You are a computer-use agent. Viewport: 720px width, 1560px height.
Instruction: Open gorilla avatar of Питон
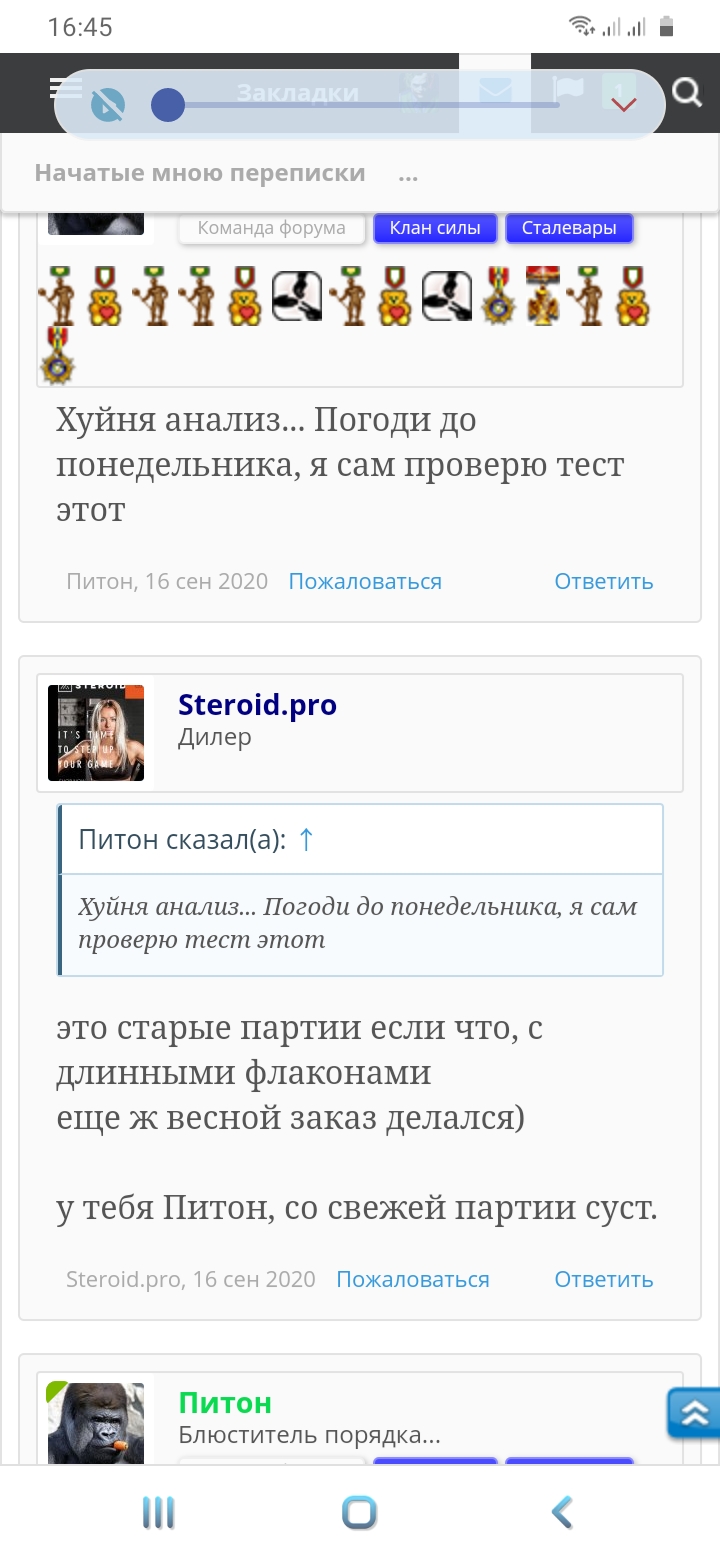96,1422
